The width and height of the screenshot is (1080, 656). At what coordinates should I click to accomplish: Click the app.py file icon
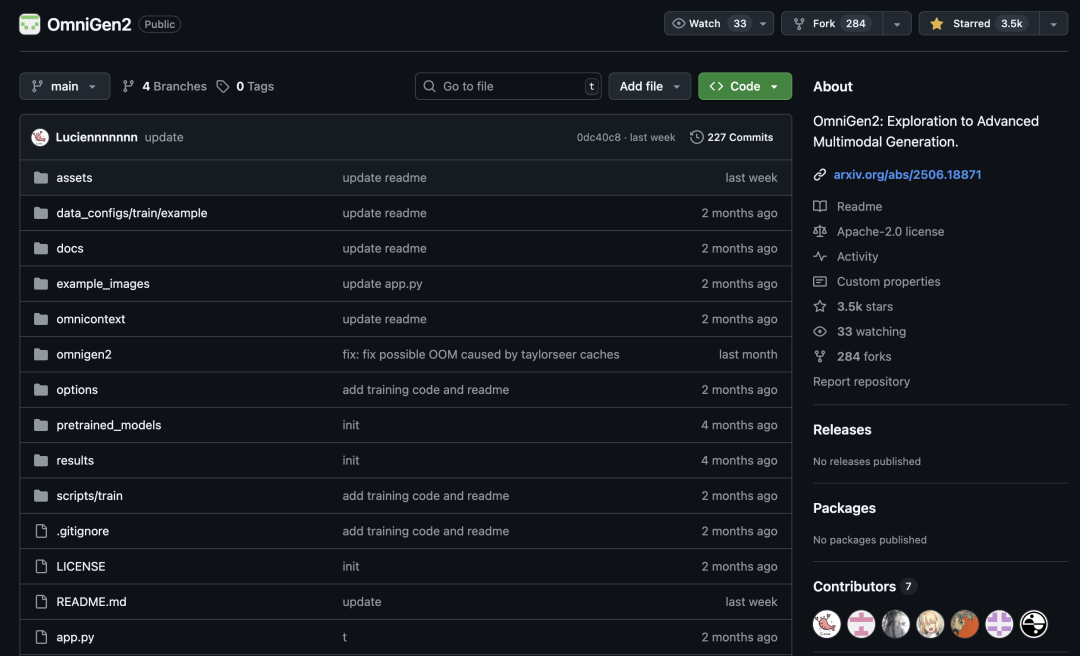pyautogui.click(x=41, y=637)
